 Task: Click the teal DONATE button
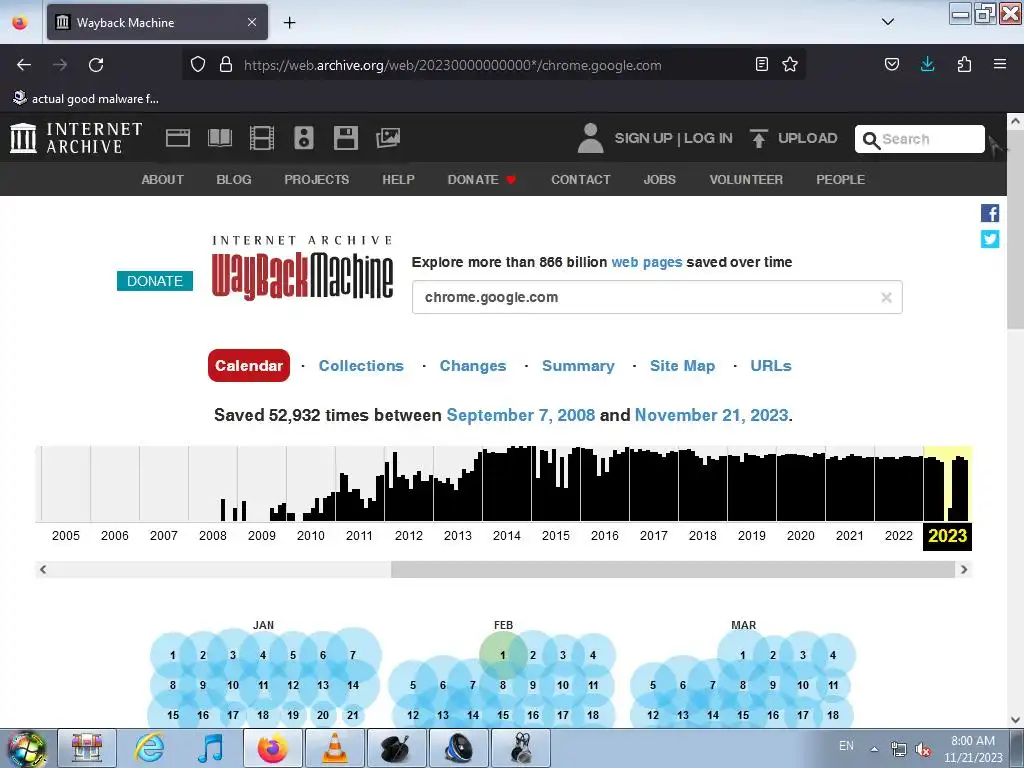[x=155, y=281]
